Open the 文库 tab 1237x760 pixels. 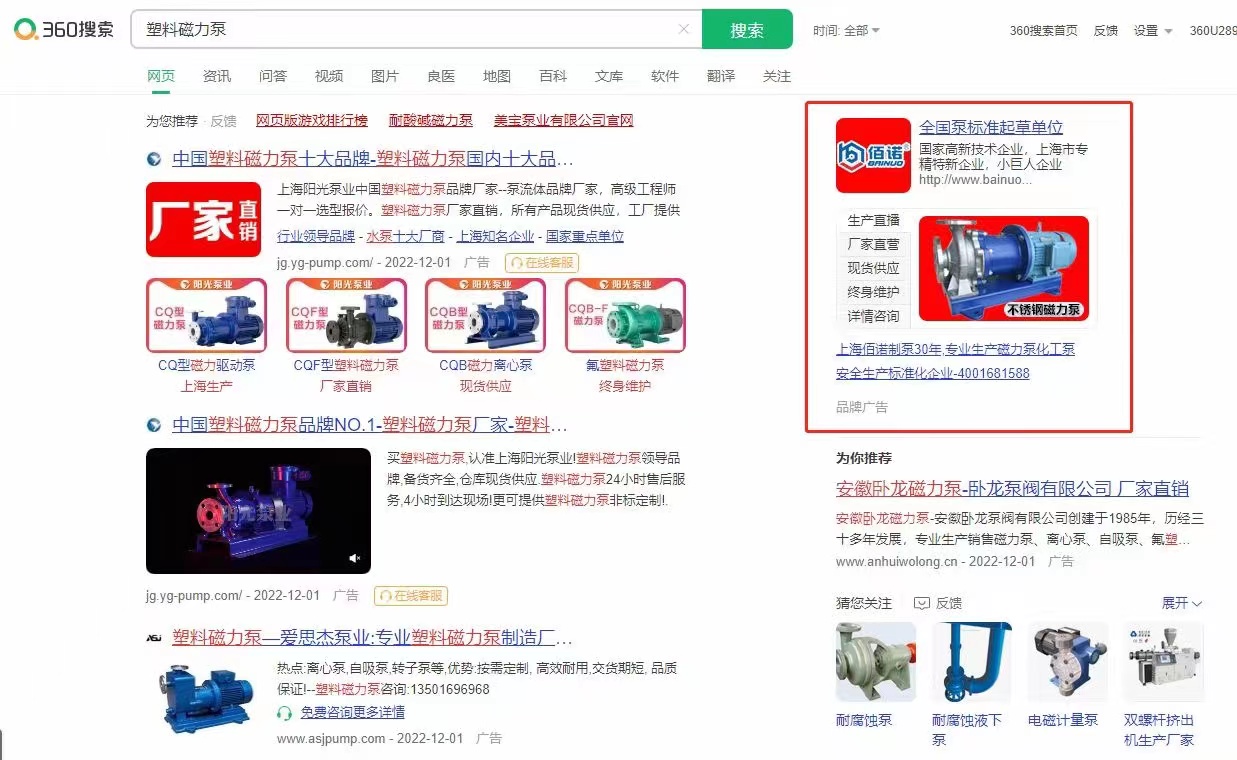click(x=609, y=76)
